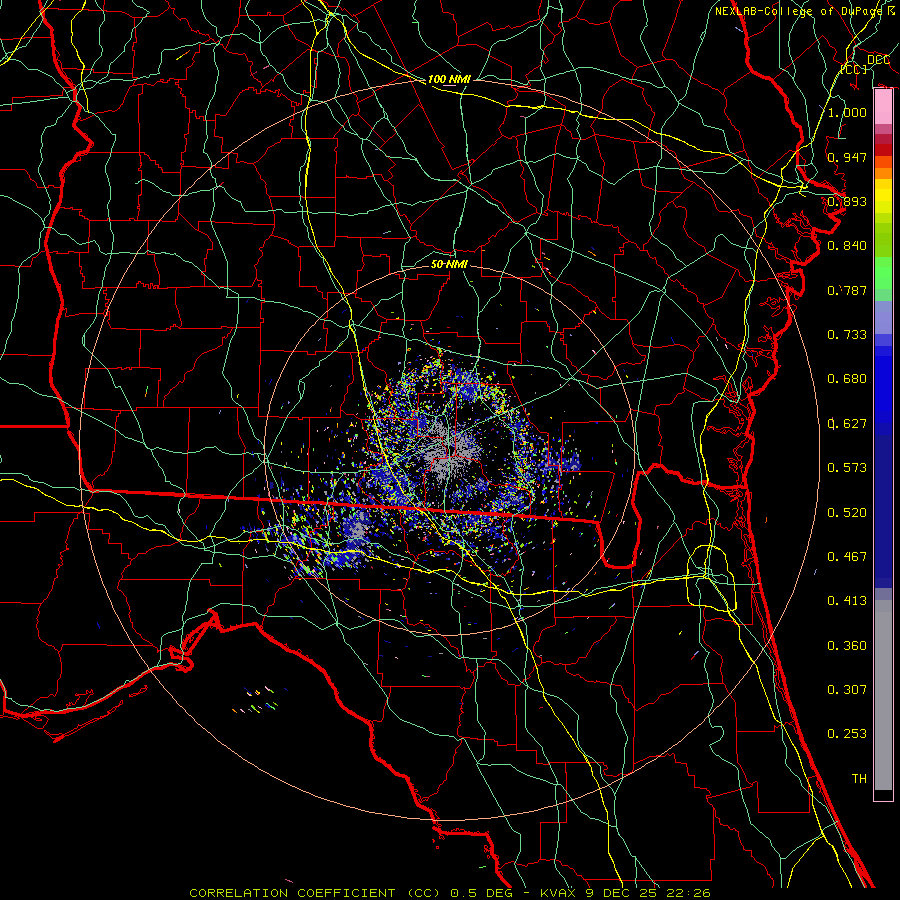
Task: Click the gray echo core at radar center
Action: (448, 449)
